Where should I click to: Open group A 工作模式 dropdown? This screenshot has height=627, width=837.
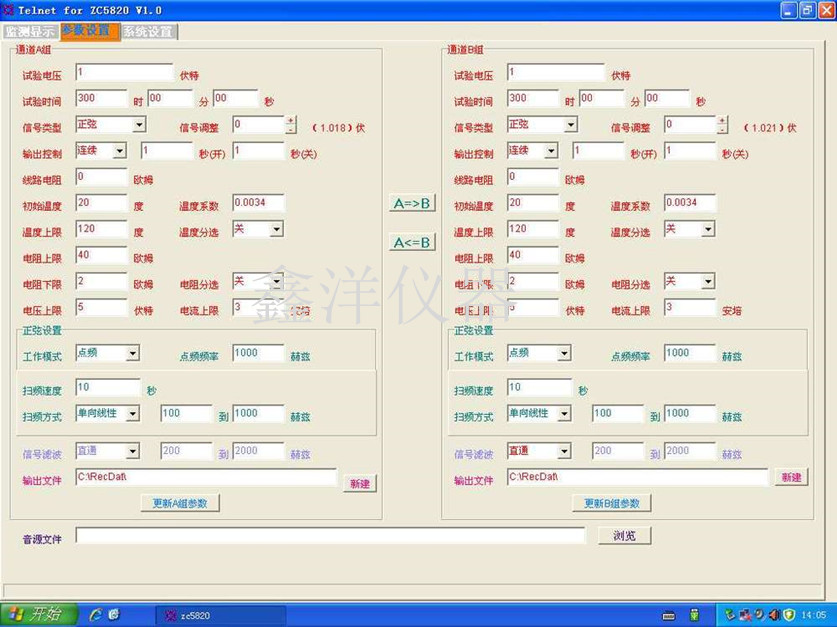point(133,354)
